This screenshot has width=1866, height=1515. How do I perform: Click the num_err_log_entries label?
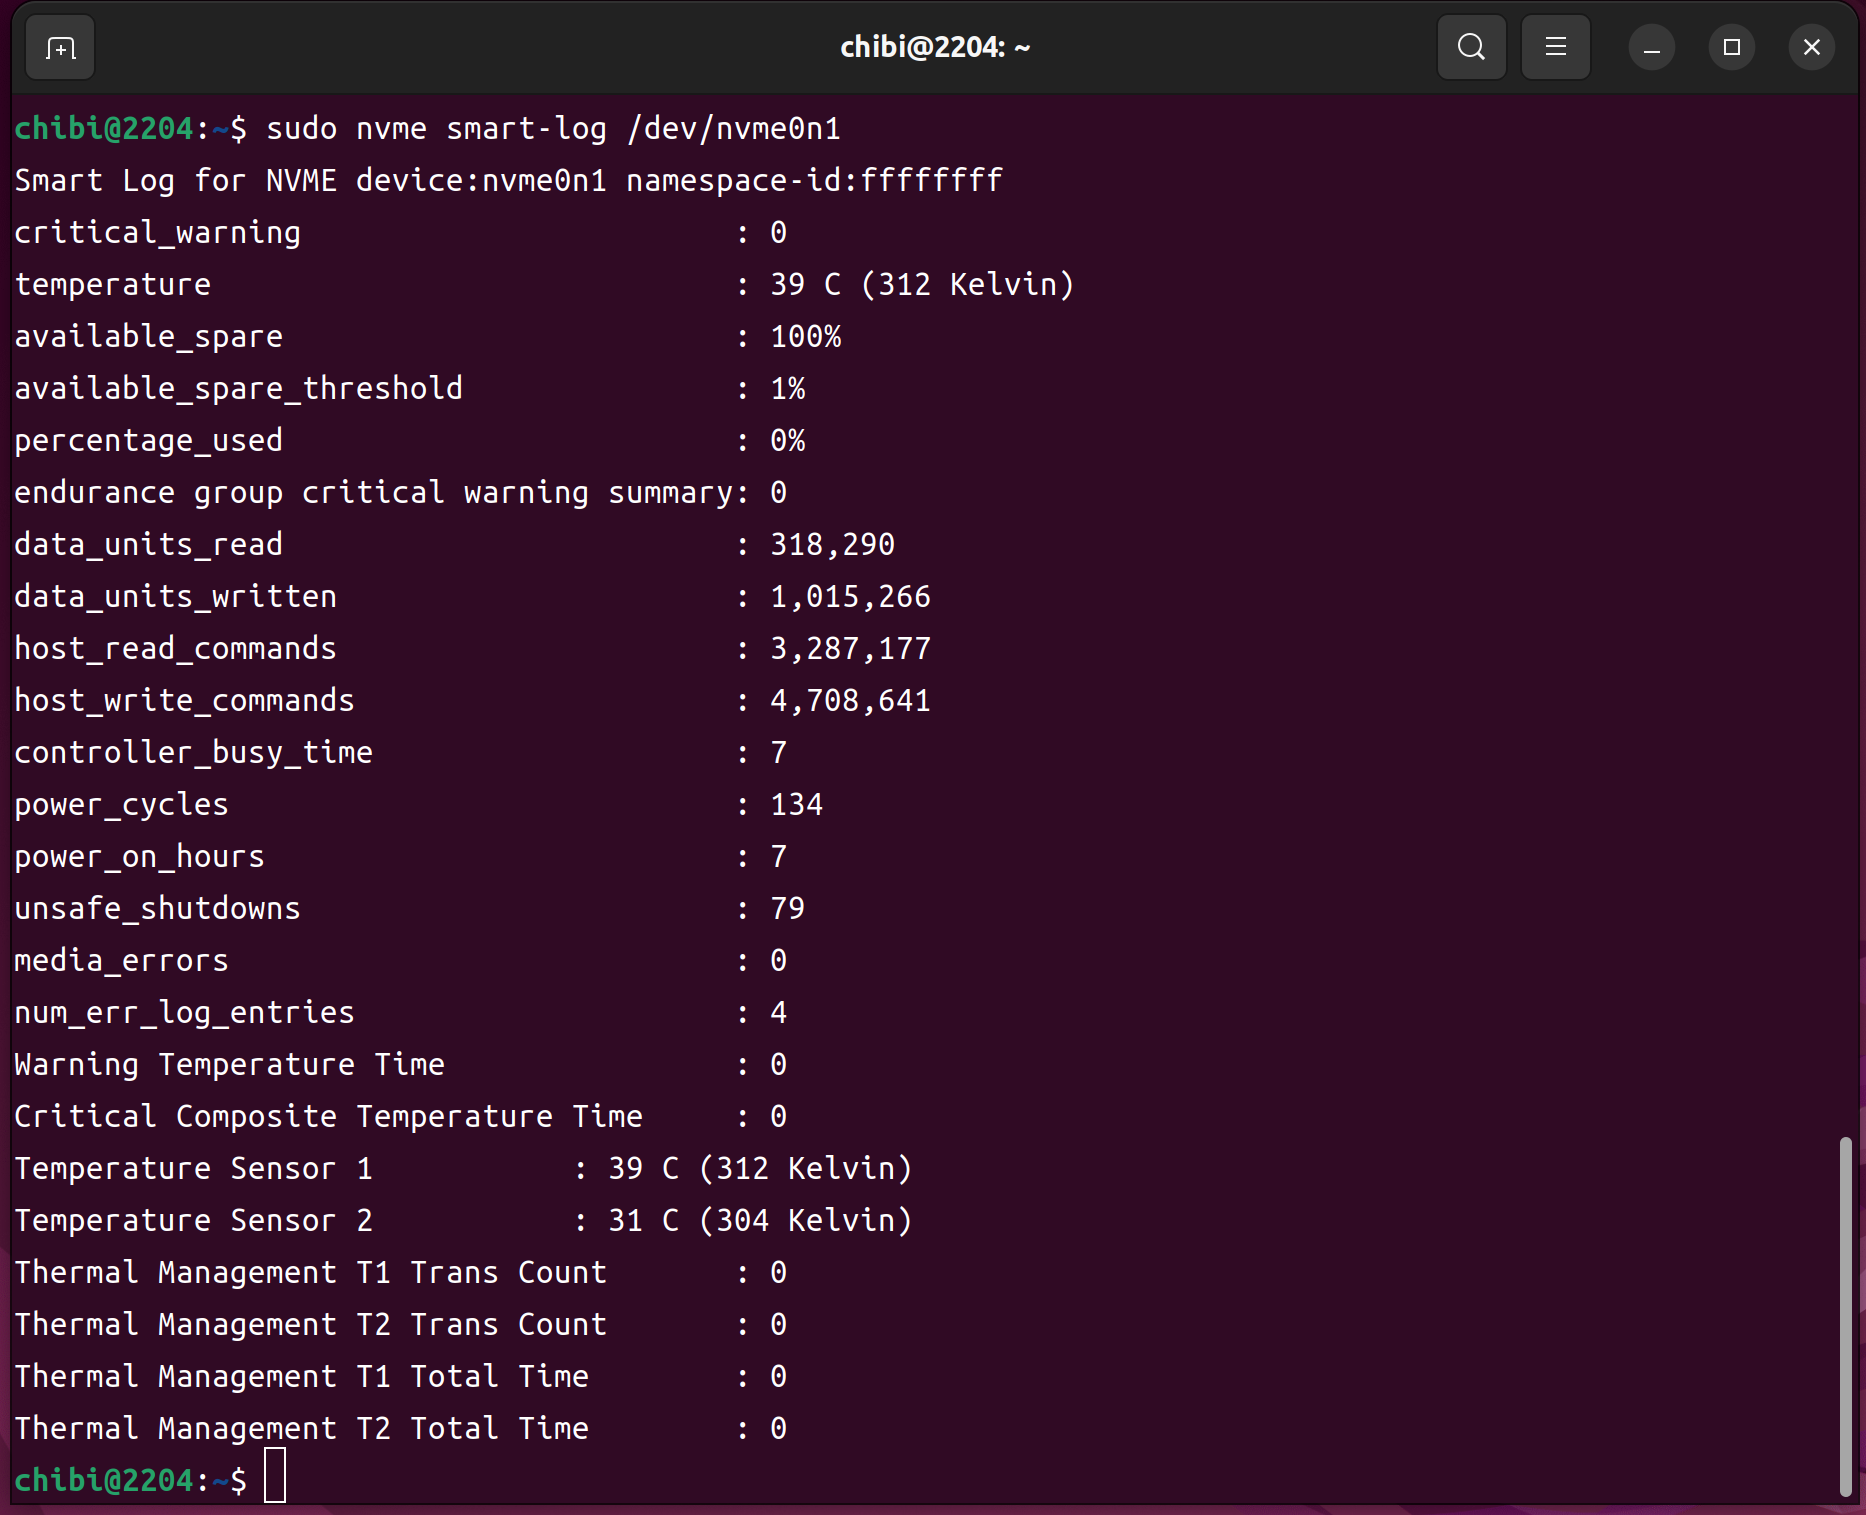(184, 1013)
